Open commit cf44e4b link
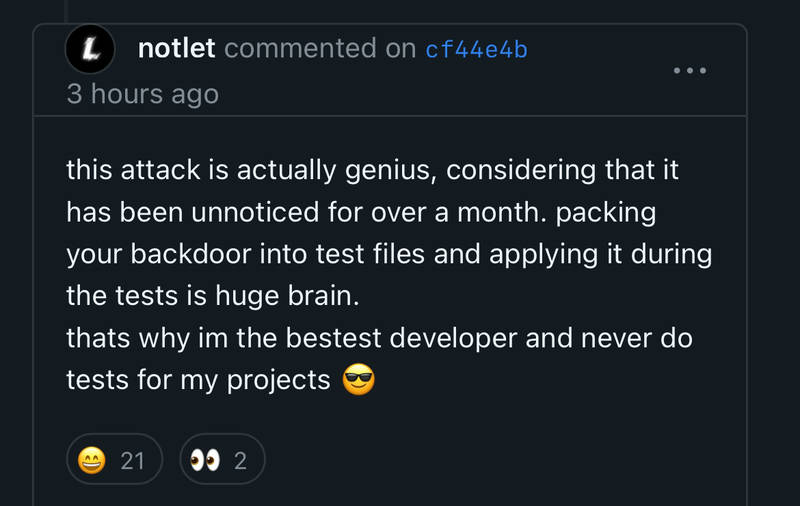The height and width of the screenshot is (506, 800). pyautogui.click(x=477, y=49)
